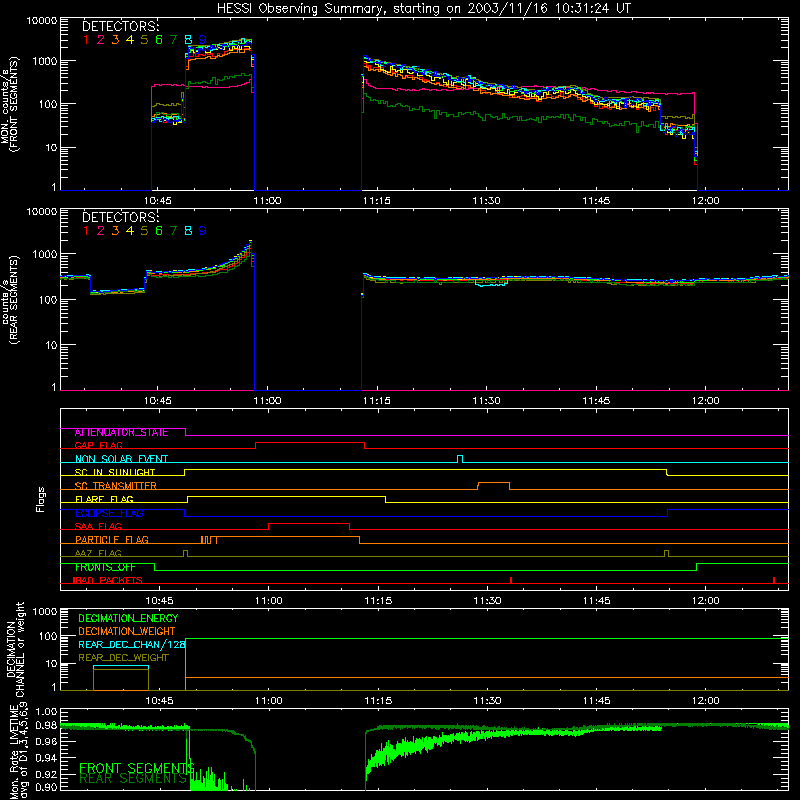The width and height of the screenshot is (800, 800).
Task: Click the NON_SOLAR_EVENT pulse near 11:26
Action: tap(460, 458)
